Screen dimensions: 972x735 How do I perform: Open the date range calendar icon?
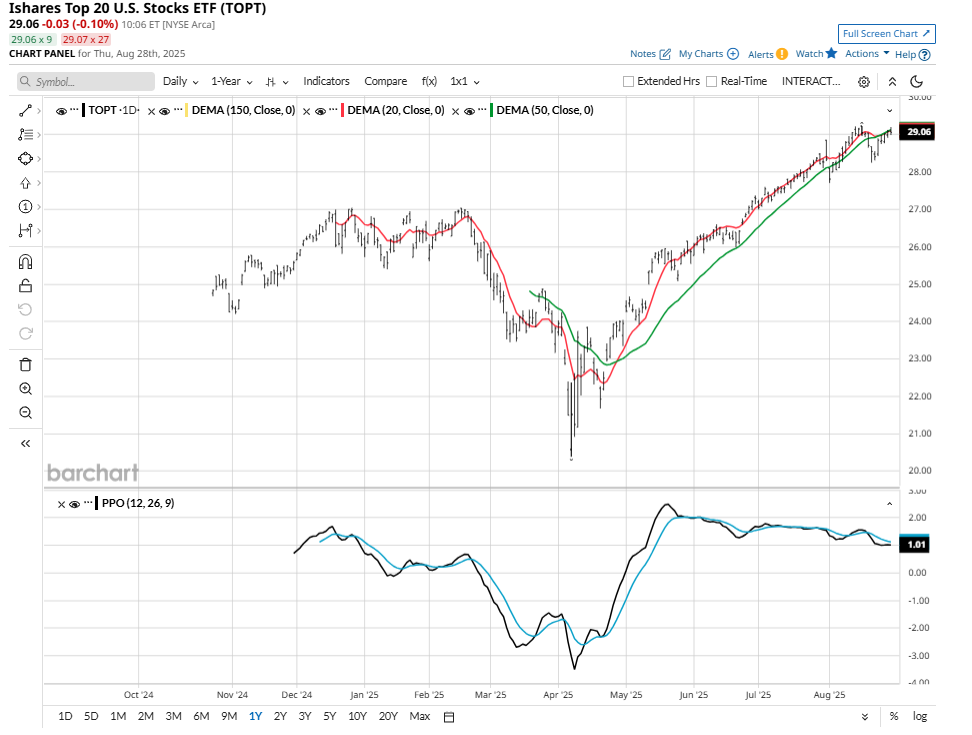pyautogui.click(x=449, y=717)
